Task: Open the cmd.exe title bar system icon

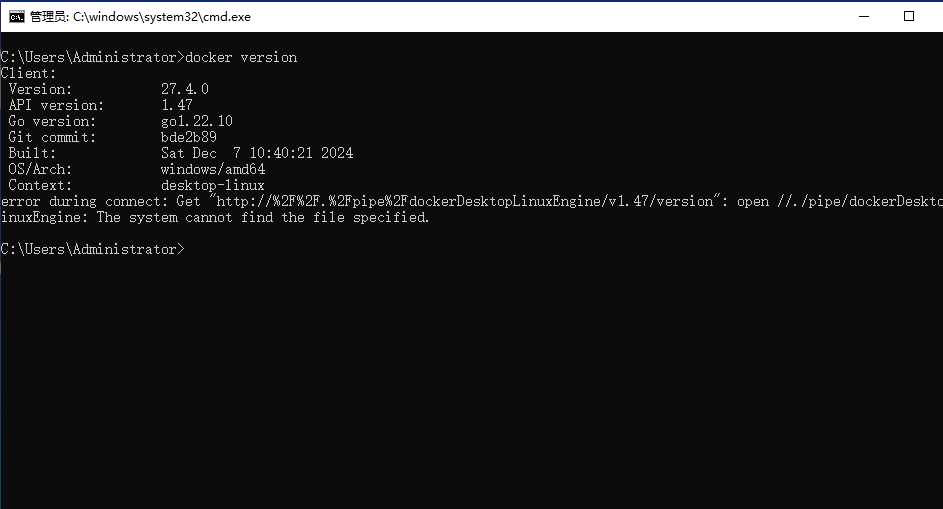Action: 17,16
